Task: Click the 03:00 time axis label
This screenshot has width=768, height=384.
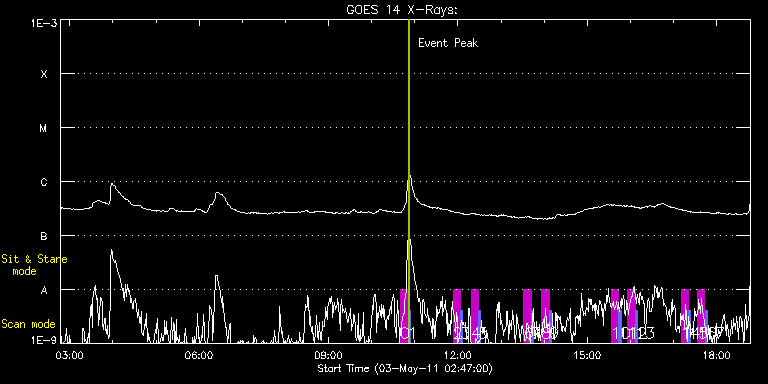Action: coord(70,356)
